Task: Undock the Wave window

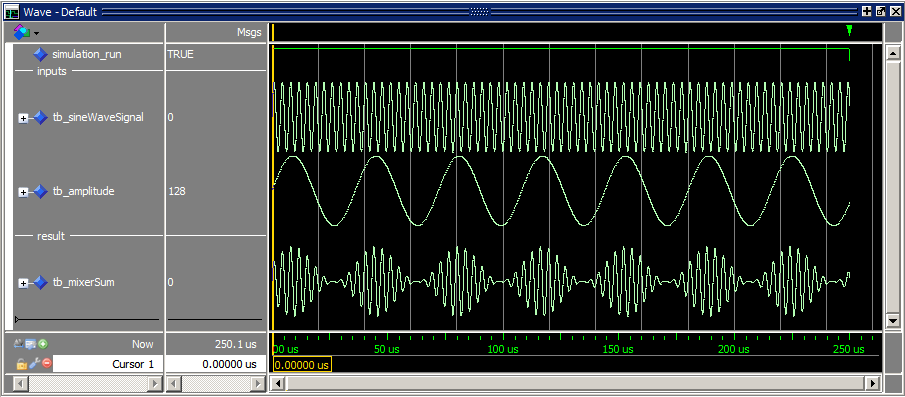Action: coord(880,12)
